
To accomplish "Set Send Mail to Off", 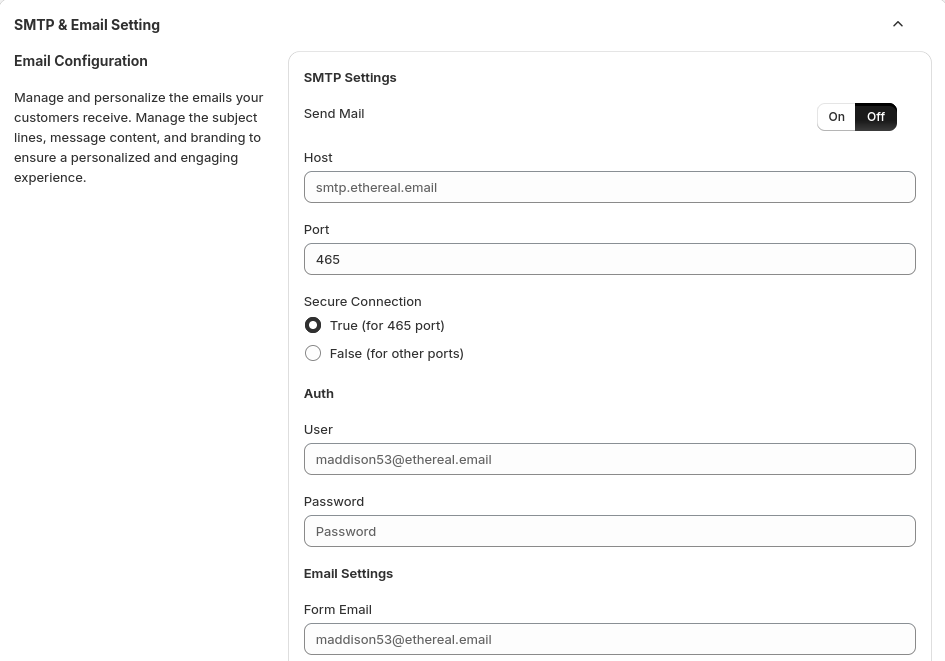I will pos(876,117).
